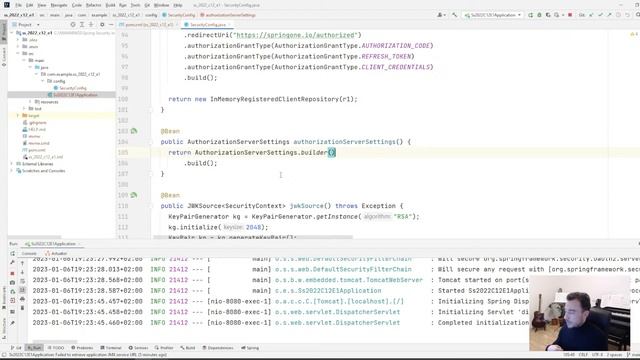Take thread dump camera icon

click(x=13, y=282)
